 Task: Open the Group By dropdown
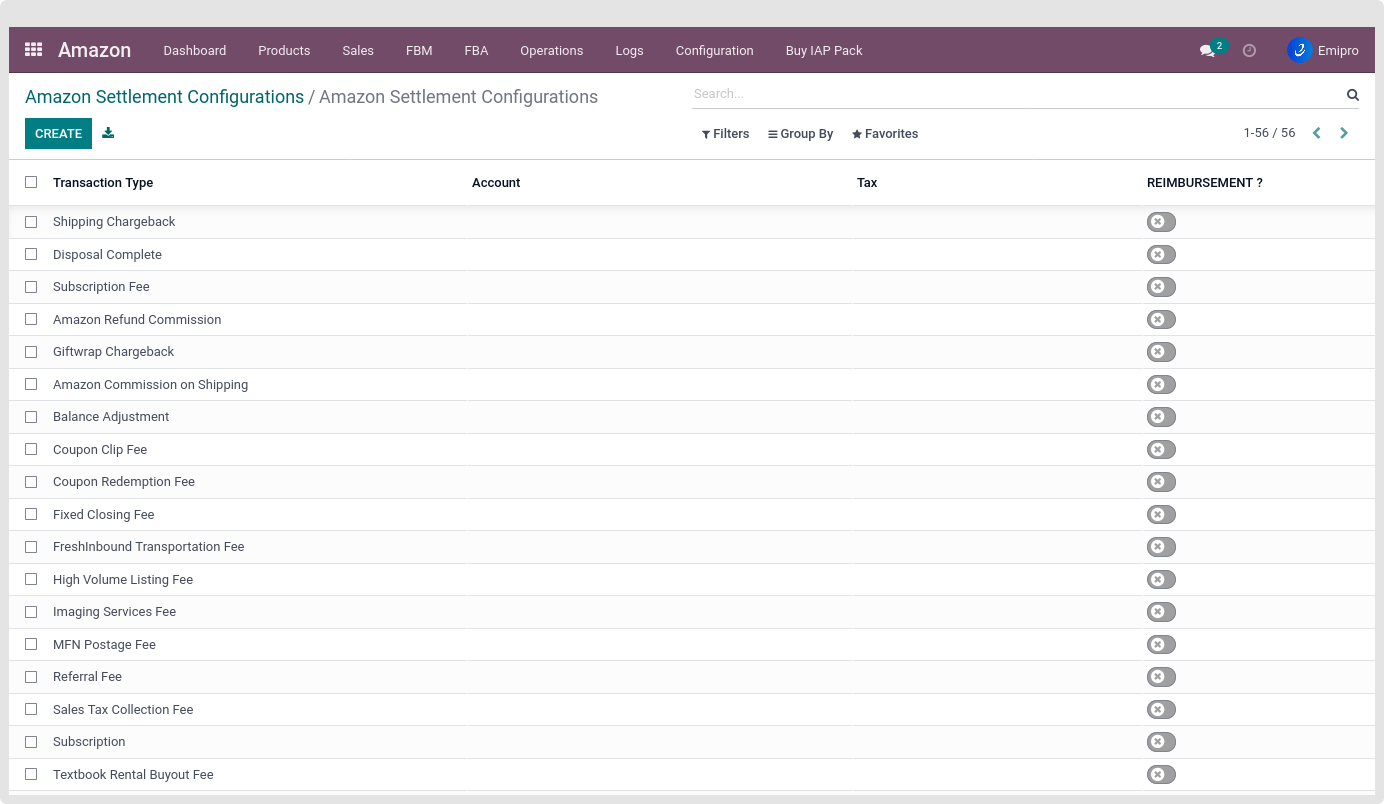click(800, 134)
